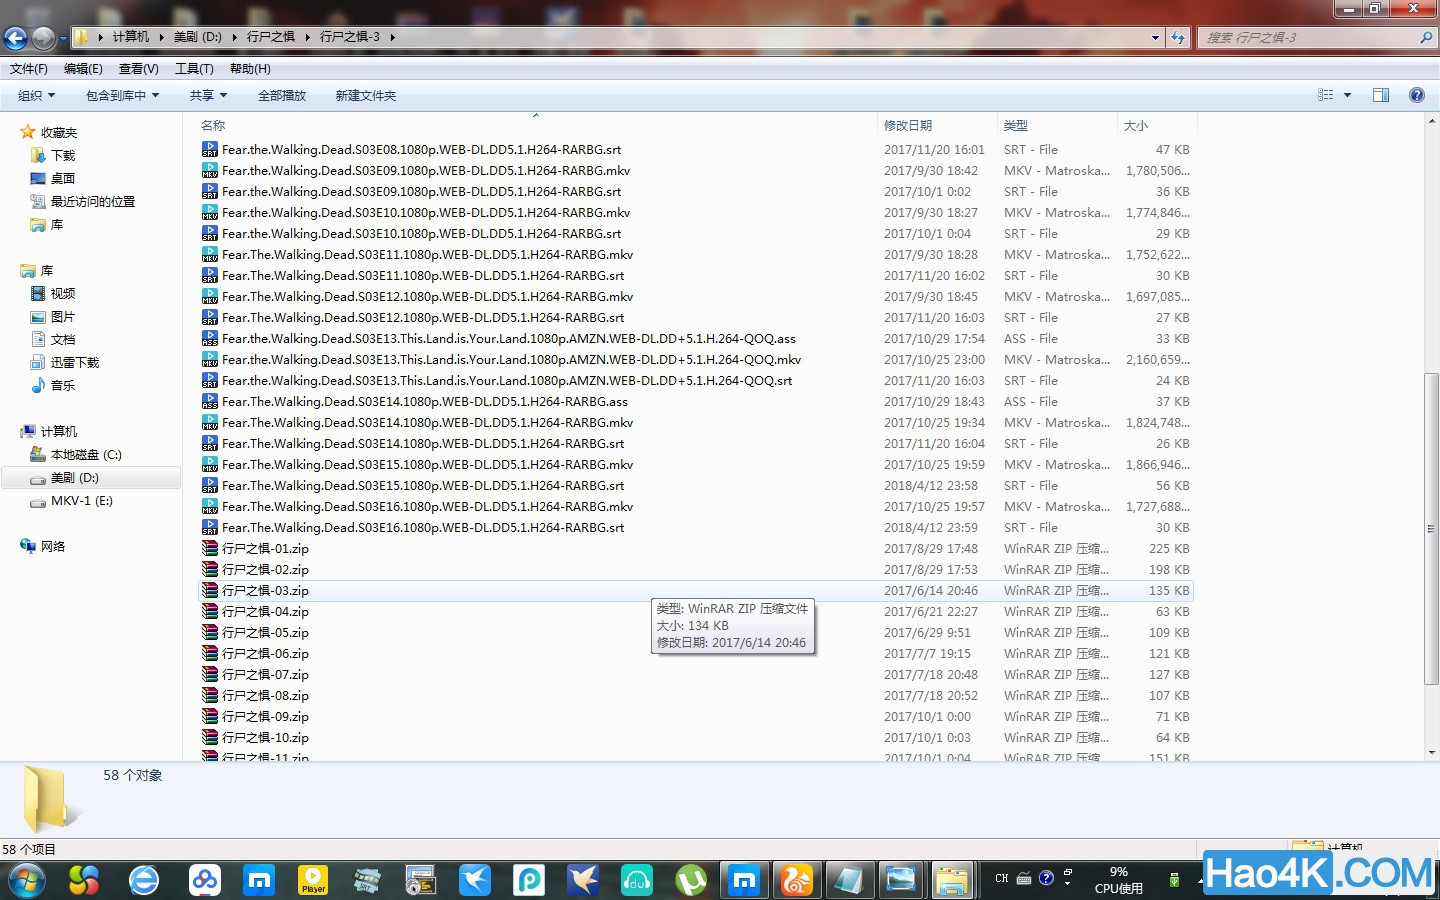Open the colorful four-leaf app taskbar icon

84,881
